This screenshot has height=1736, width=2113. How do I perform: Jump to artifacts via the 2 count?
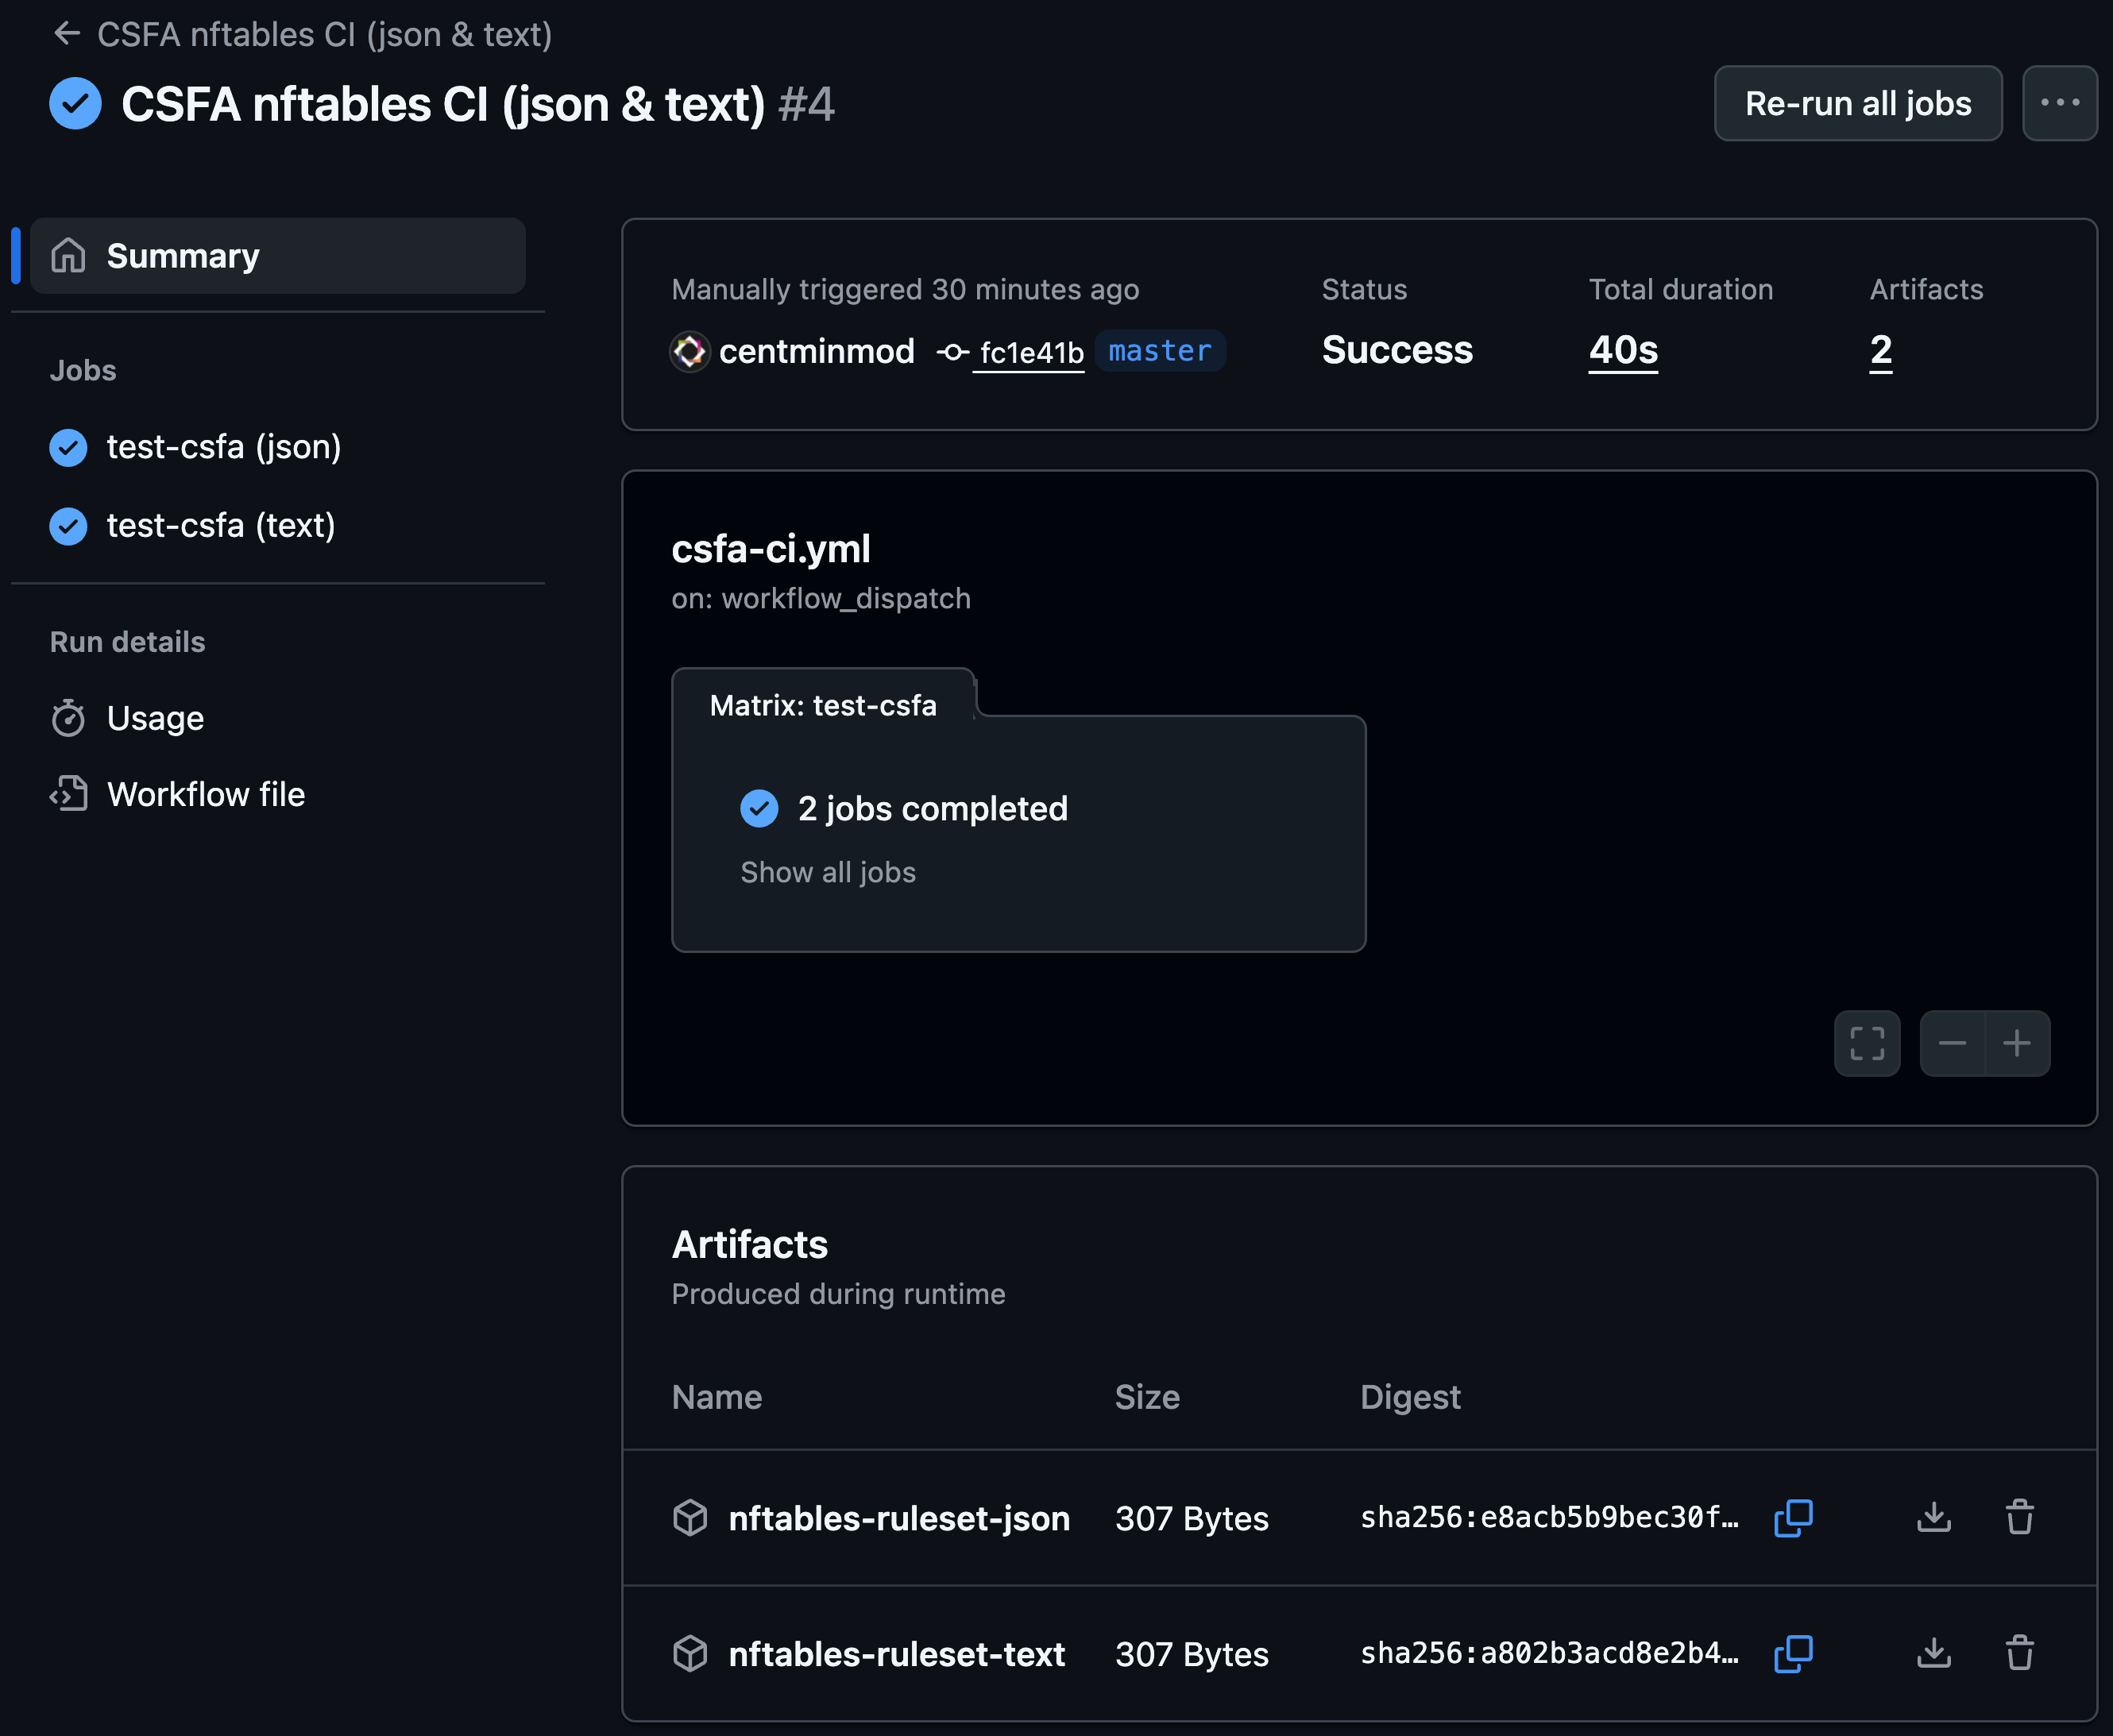[x=1880, y=350]
